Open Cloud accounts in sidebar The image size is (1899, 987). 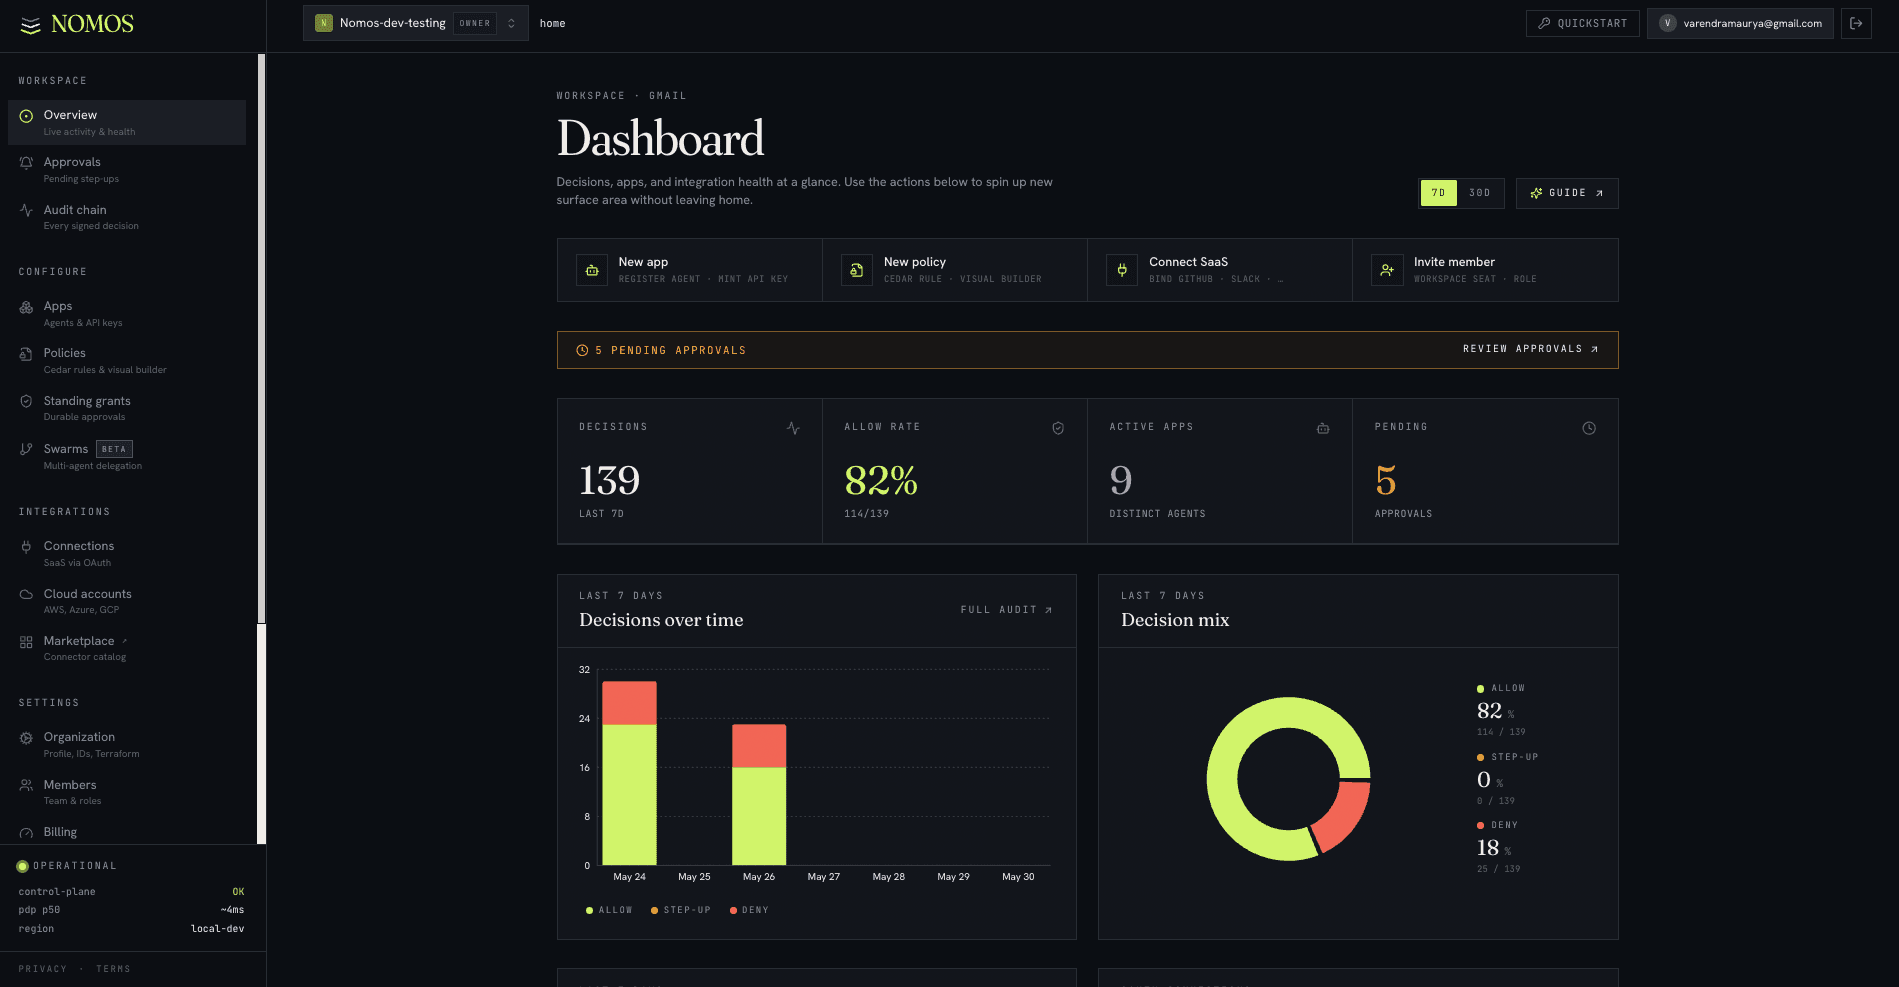(127, 601)
